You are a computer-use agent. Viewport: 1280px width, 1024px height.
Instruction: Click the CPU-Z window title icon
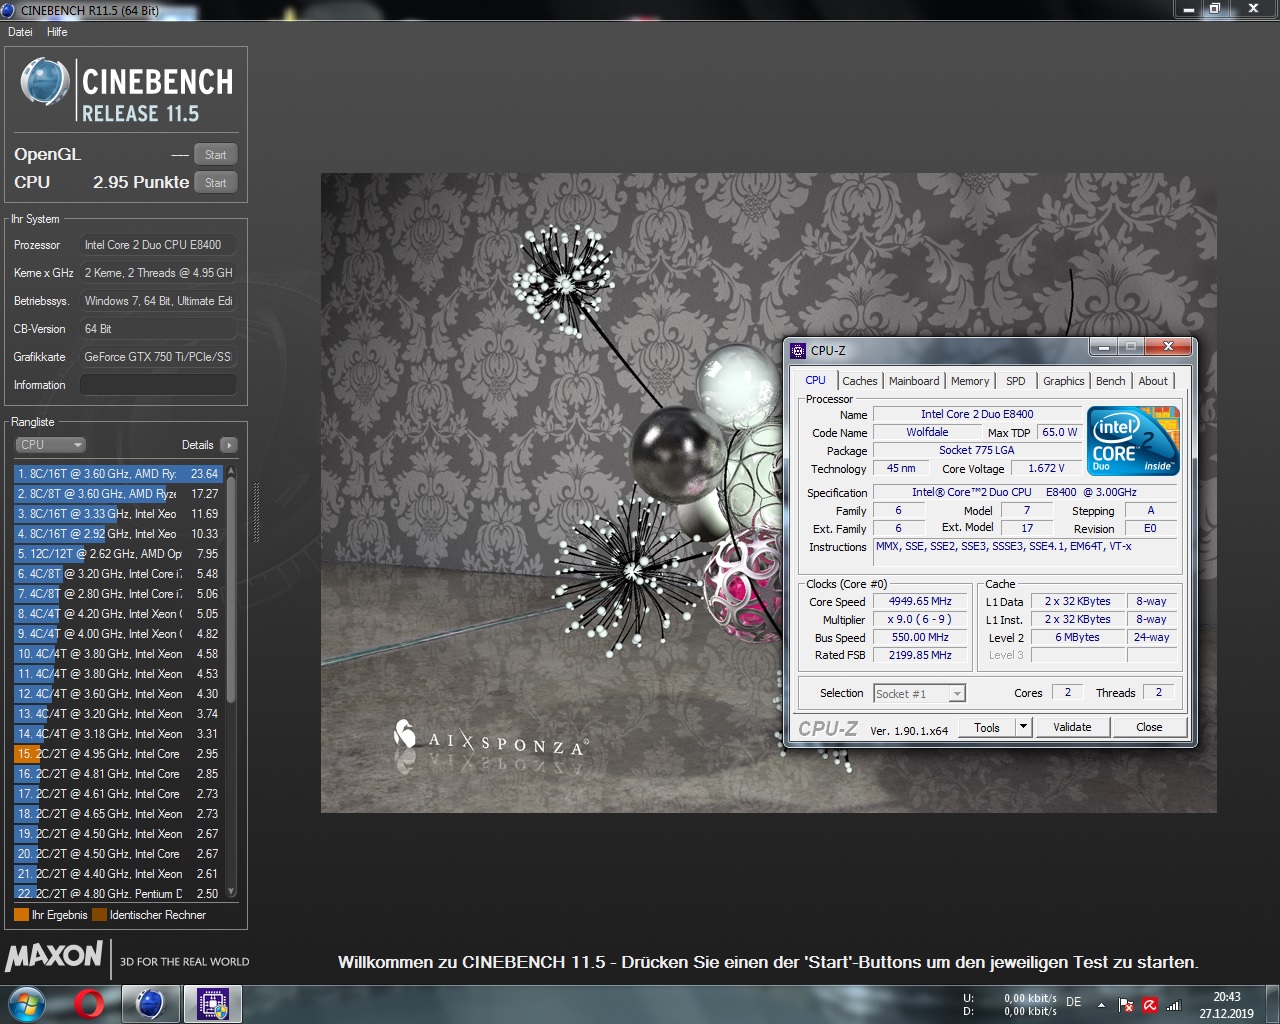point(798,350)
